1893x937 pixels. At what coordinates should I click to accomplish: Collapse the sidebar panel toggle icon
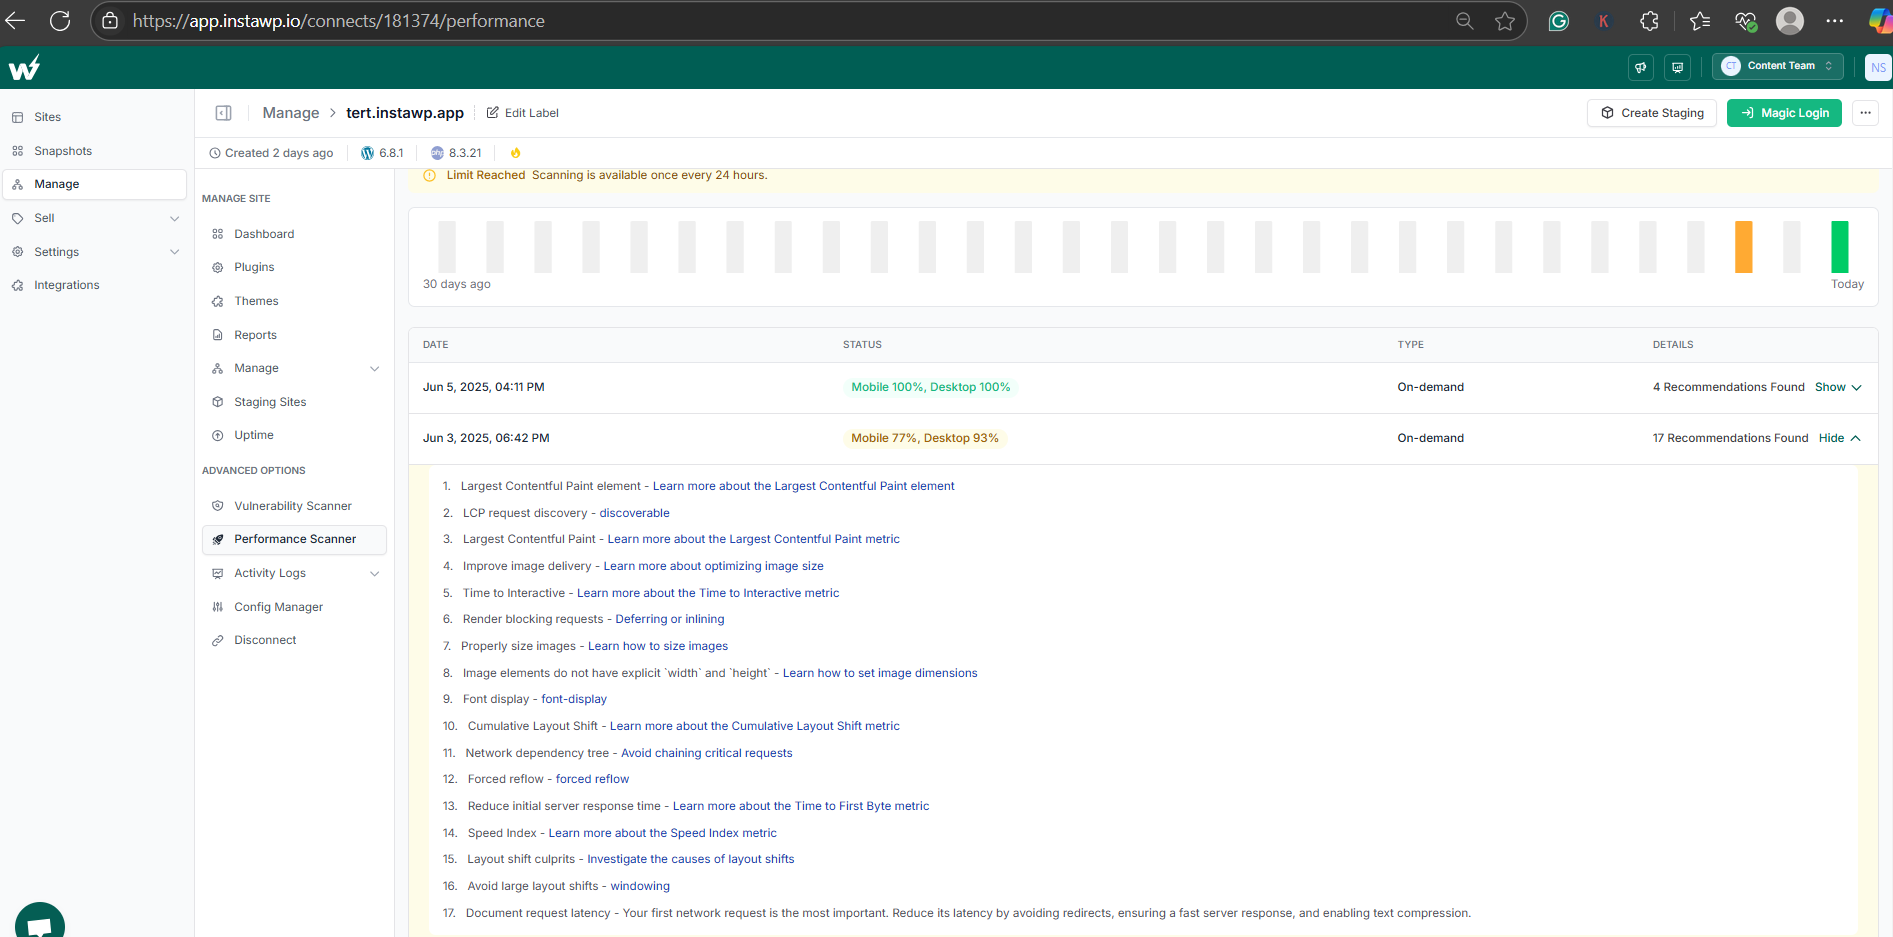(x=223, y=113)
